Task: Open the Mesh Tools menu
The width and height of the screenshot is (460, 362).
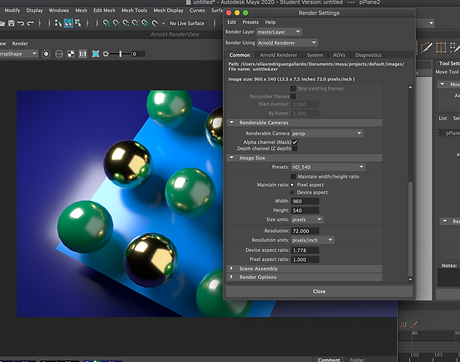Action: click(134, 10)
